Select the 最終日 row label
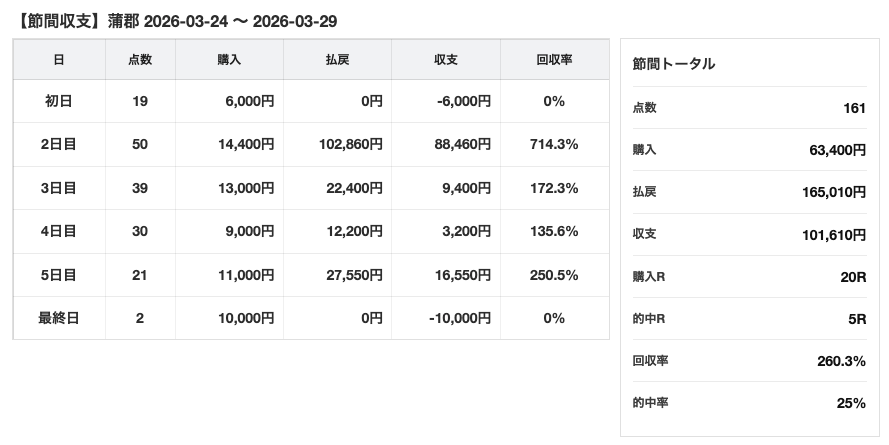This screenshot has width=889, height=445. pos(59,318)
